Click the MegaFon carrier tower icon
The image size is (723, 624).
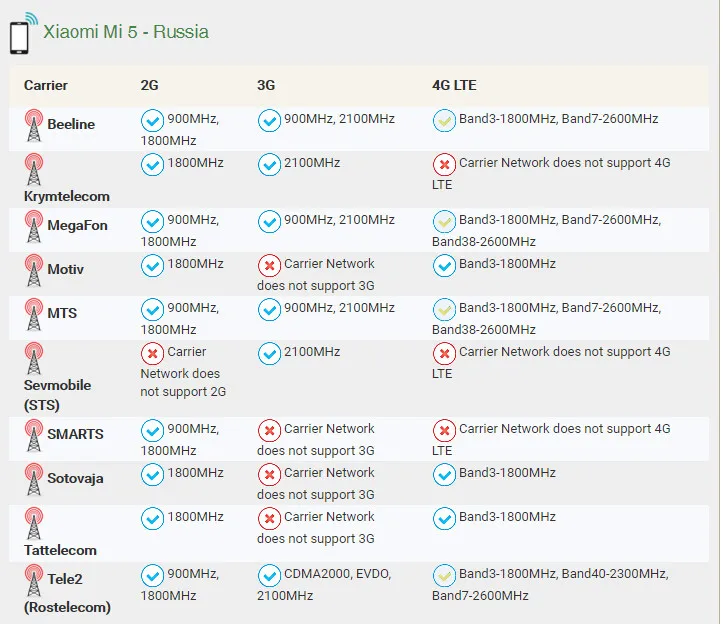point(34,226)
